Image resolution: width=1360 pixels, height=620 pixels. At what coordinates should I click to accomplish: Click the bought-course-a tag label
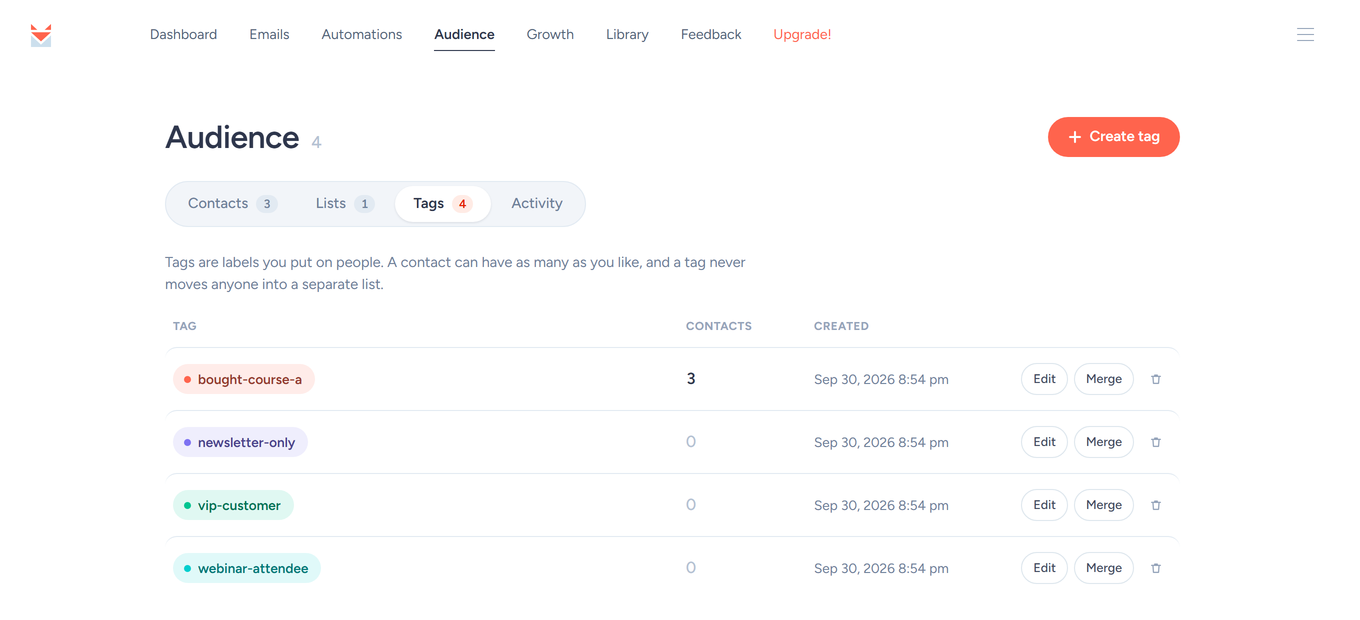[244, 379]
